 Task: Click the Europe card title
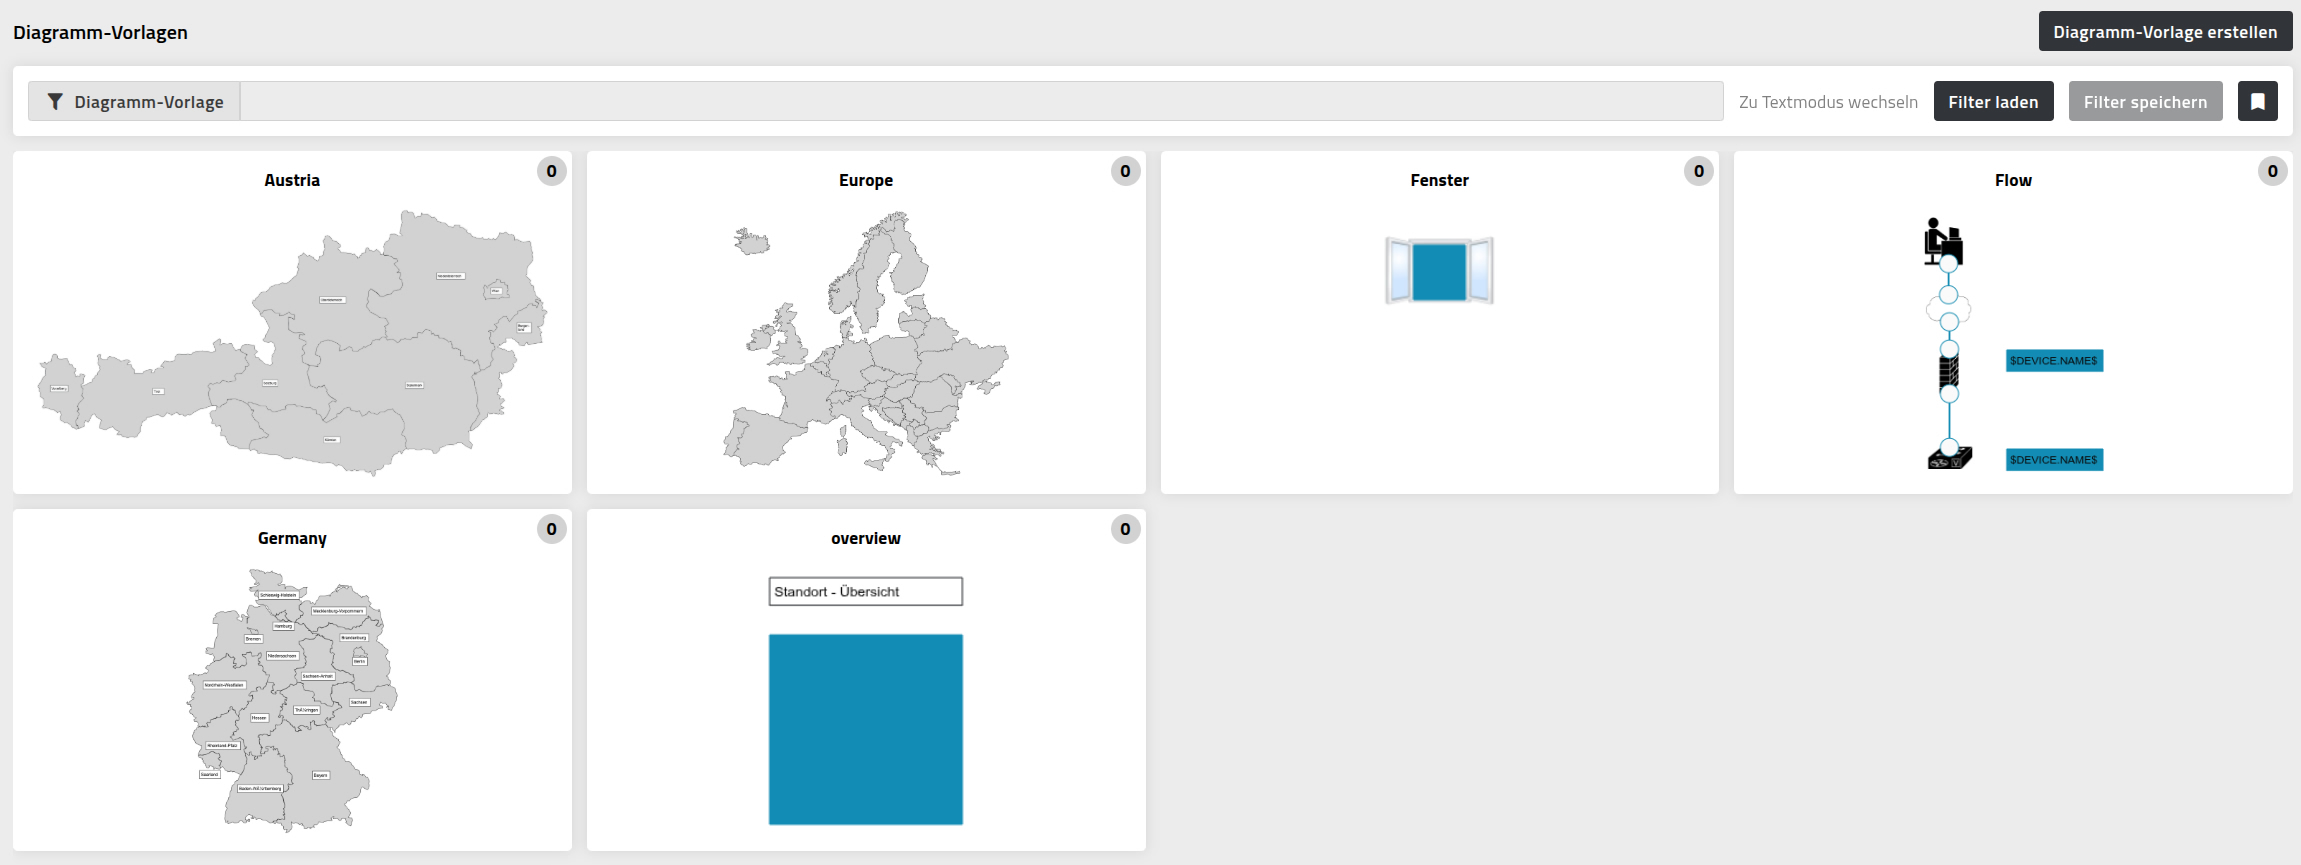[866, 180]
